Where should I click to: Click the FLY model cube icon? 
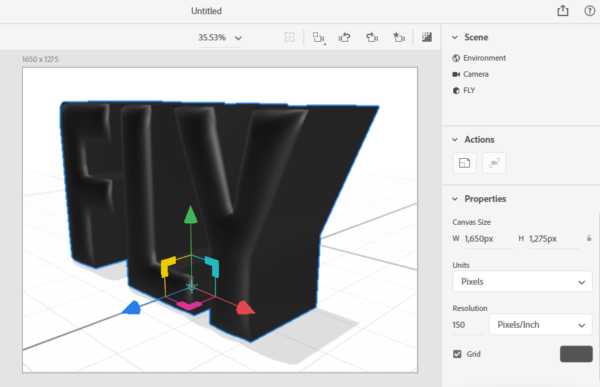456,91
